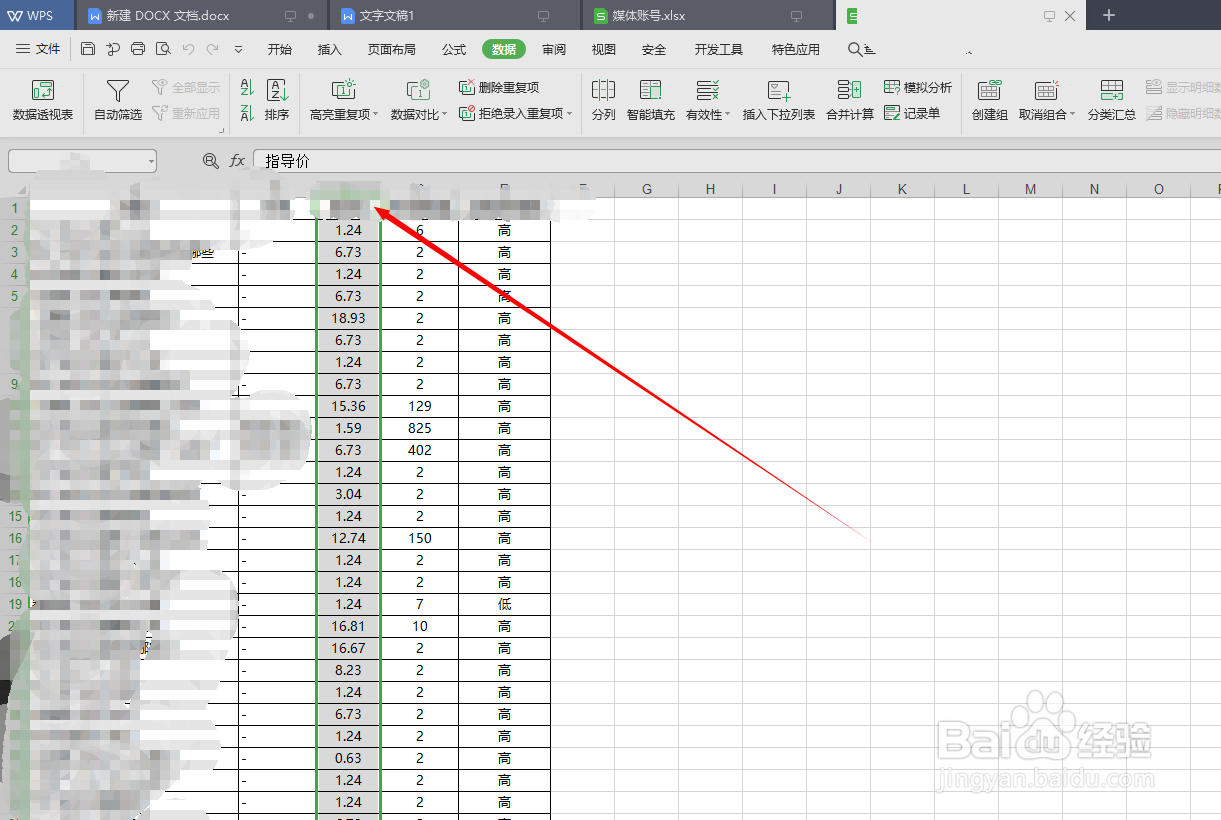The width and height of the screenshot is (1221, 820).
Task: Open 模拟分析 what-if analysis
Action: pos(918,88)
